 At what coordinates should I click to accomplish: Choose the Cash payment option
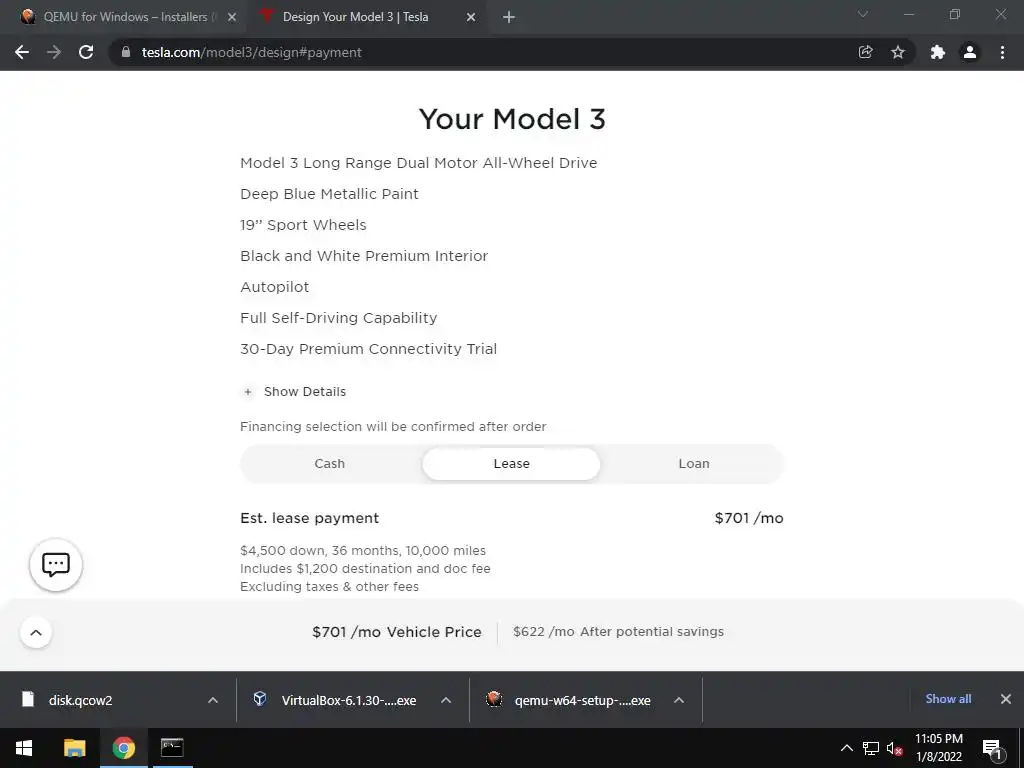(330, 464)
